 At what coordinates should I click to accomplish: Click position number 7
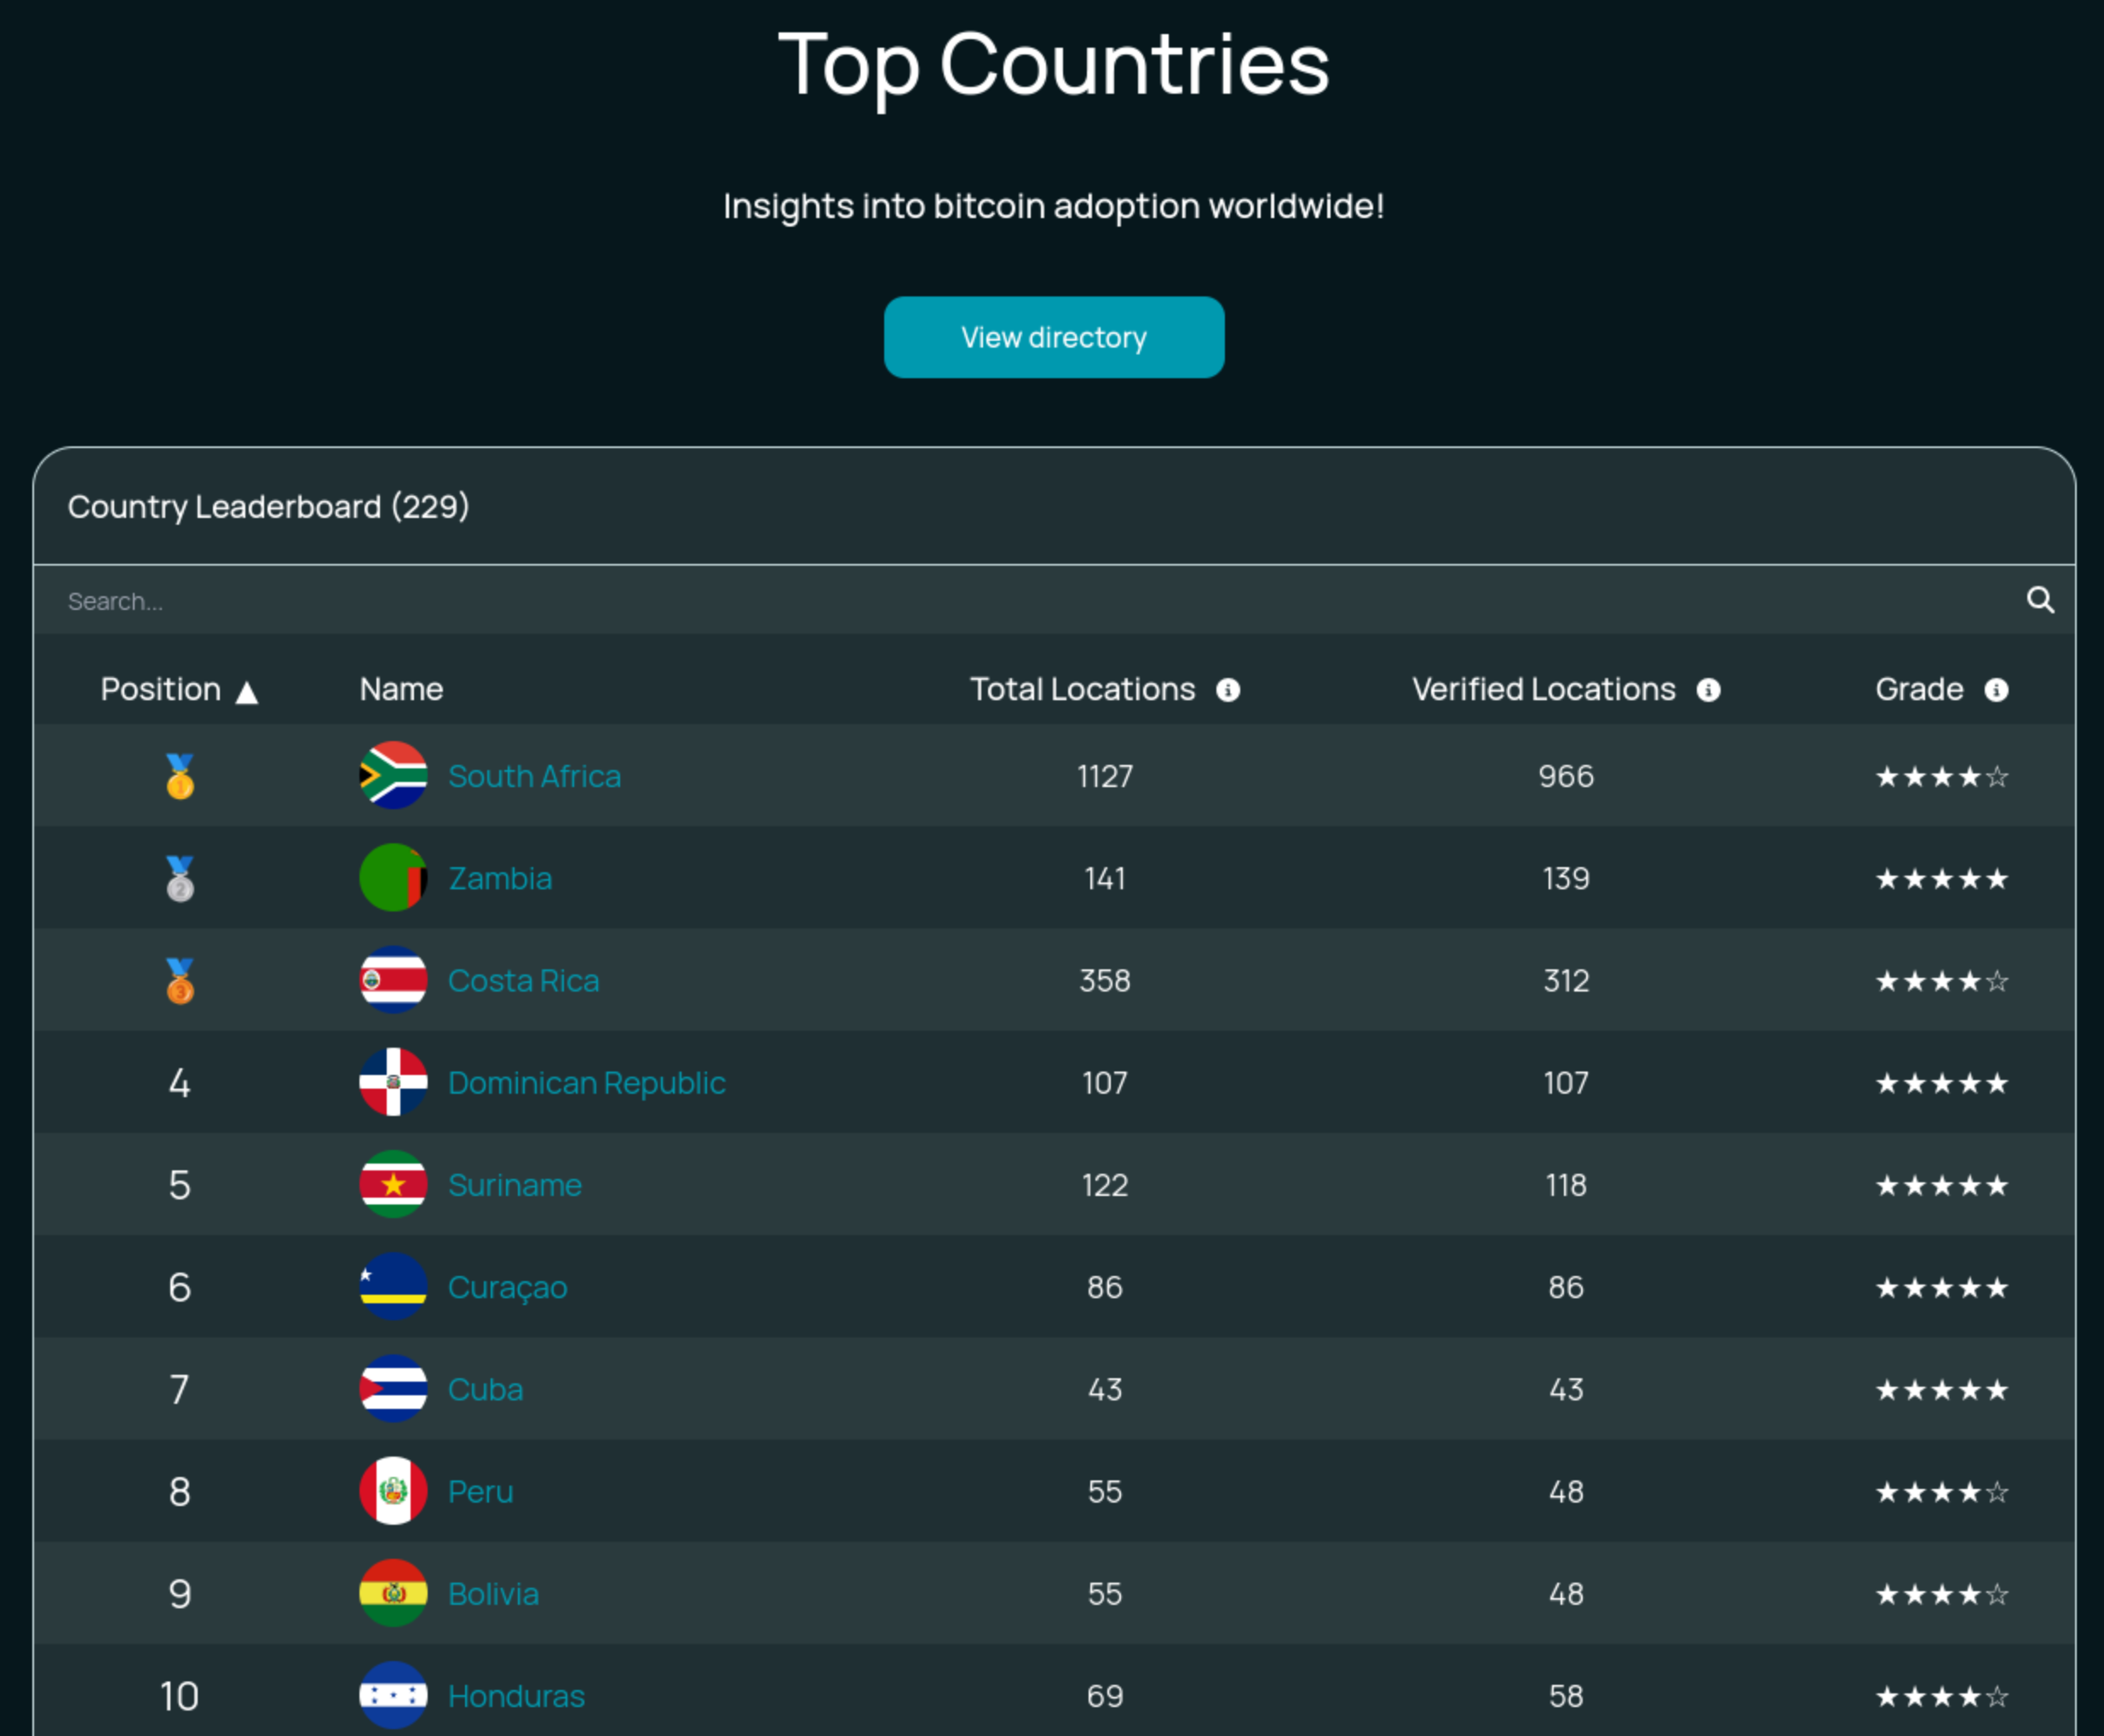(x=179, y=1389)
